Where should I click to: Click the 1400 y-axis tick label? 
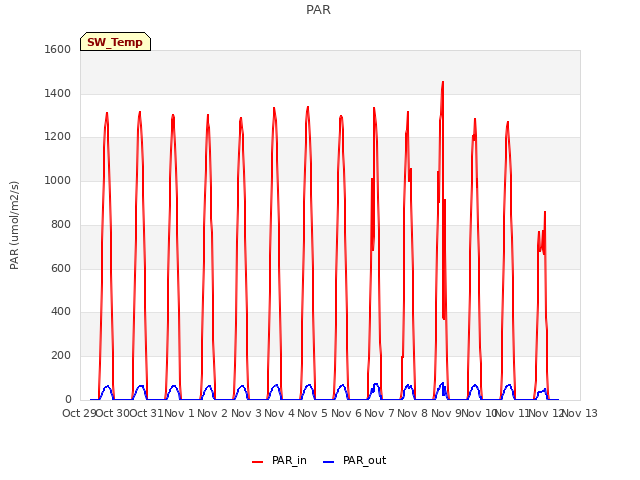[x=58, y=93]
